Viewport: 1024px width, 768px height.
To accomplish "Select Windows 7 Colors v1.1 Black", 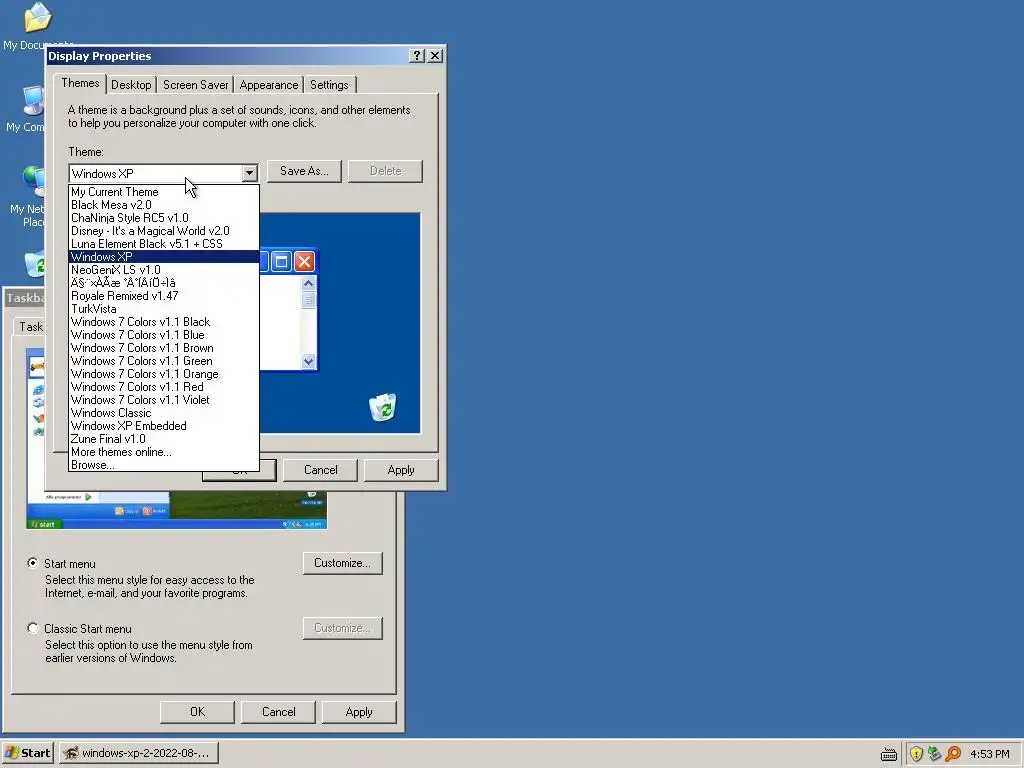I will tap(164, 322).
